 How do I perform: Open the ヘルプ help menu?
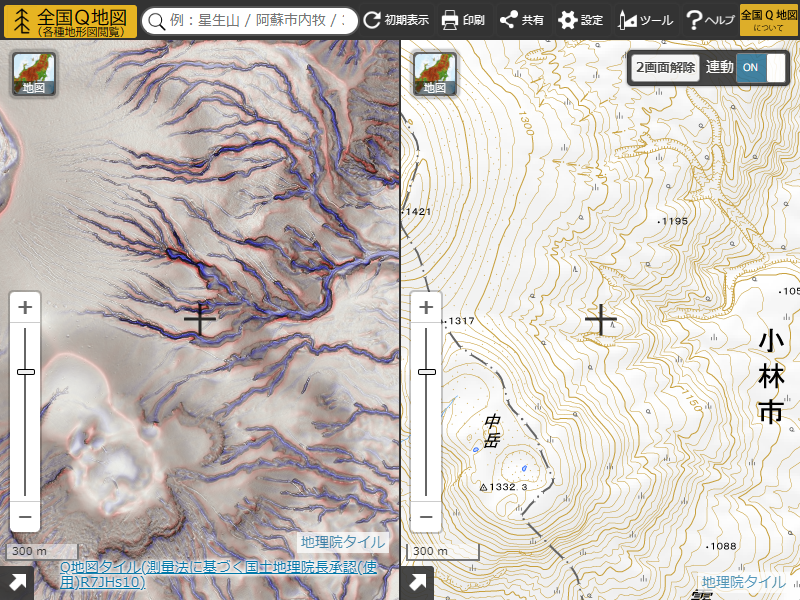710,20
